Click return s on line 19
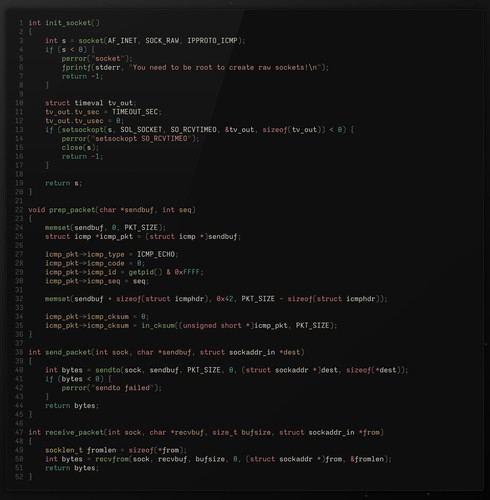Screen dimensions: 490x500 tap(62, 183)
